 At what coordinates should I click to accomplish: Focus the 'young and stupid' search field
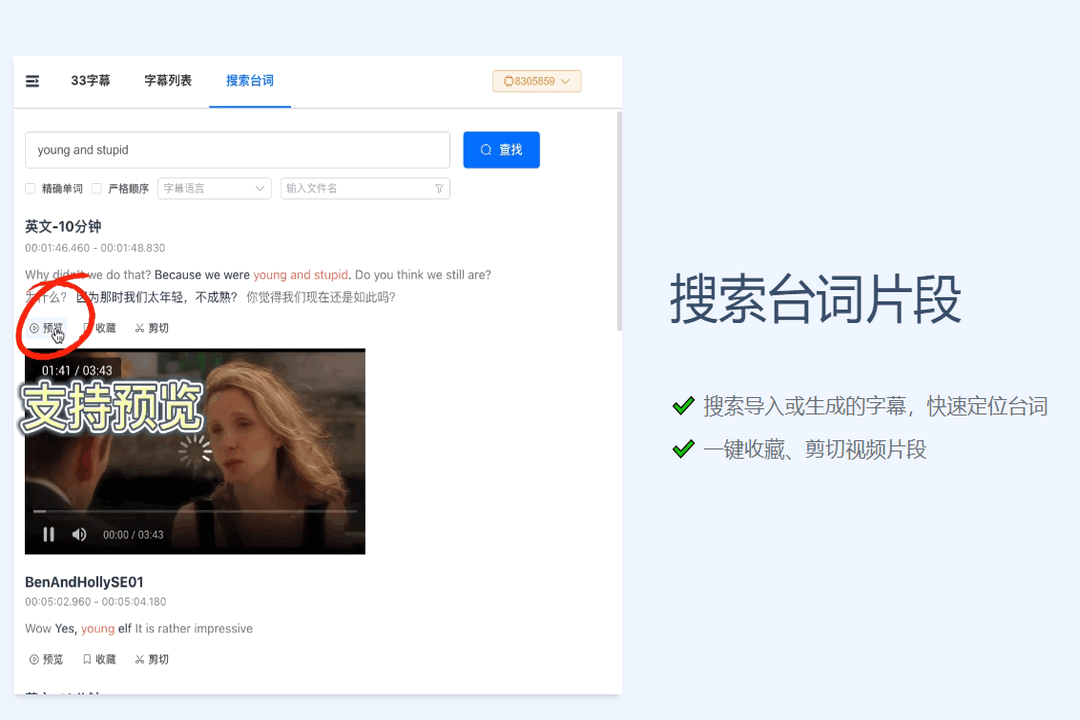pos(237,150)
